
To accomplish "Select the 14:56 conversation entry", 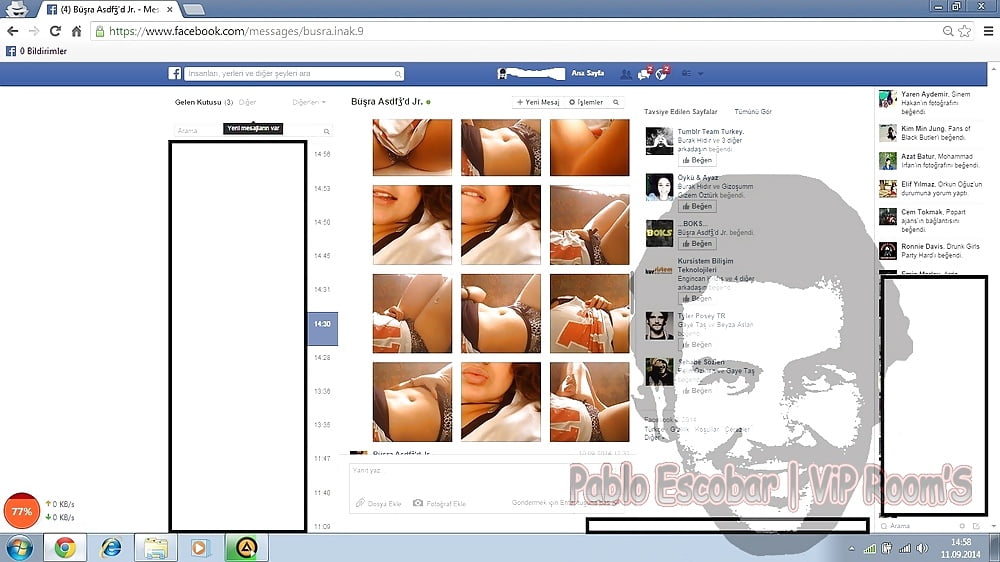I will (322, 154).
